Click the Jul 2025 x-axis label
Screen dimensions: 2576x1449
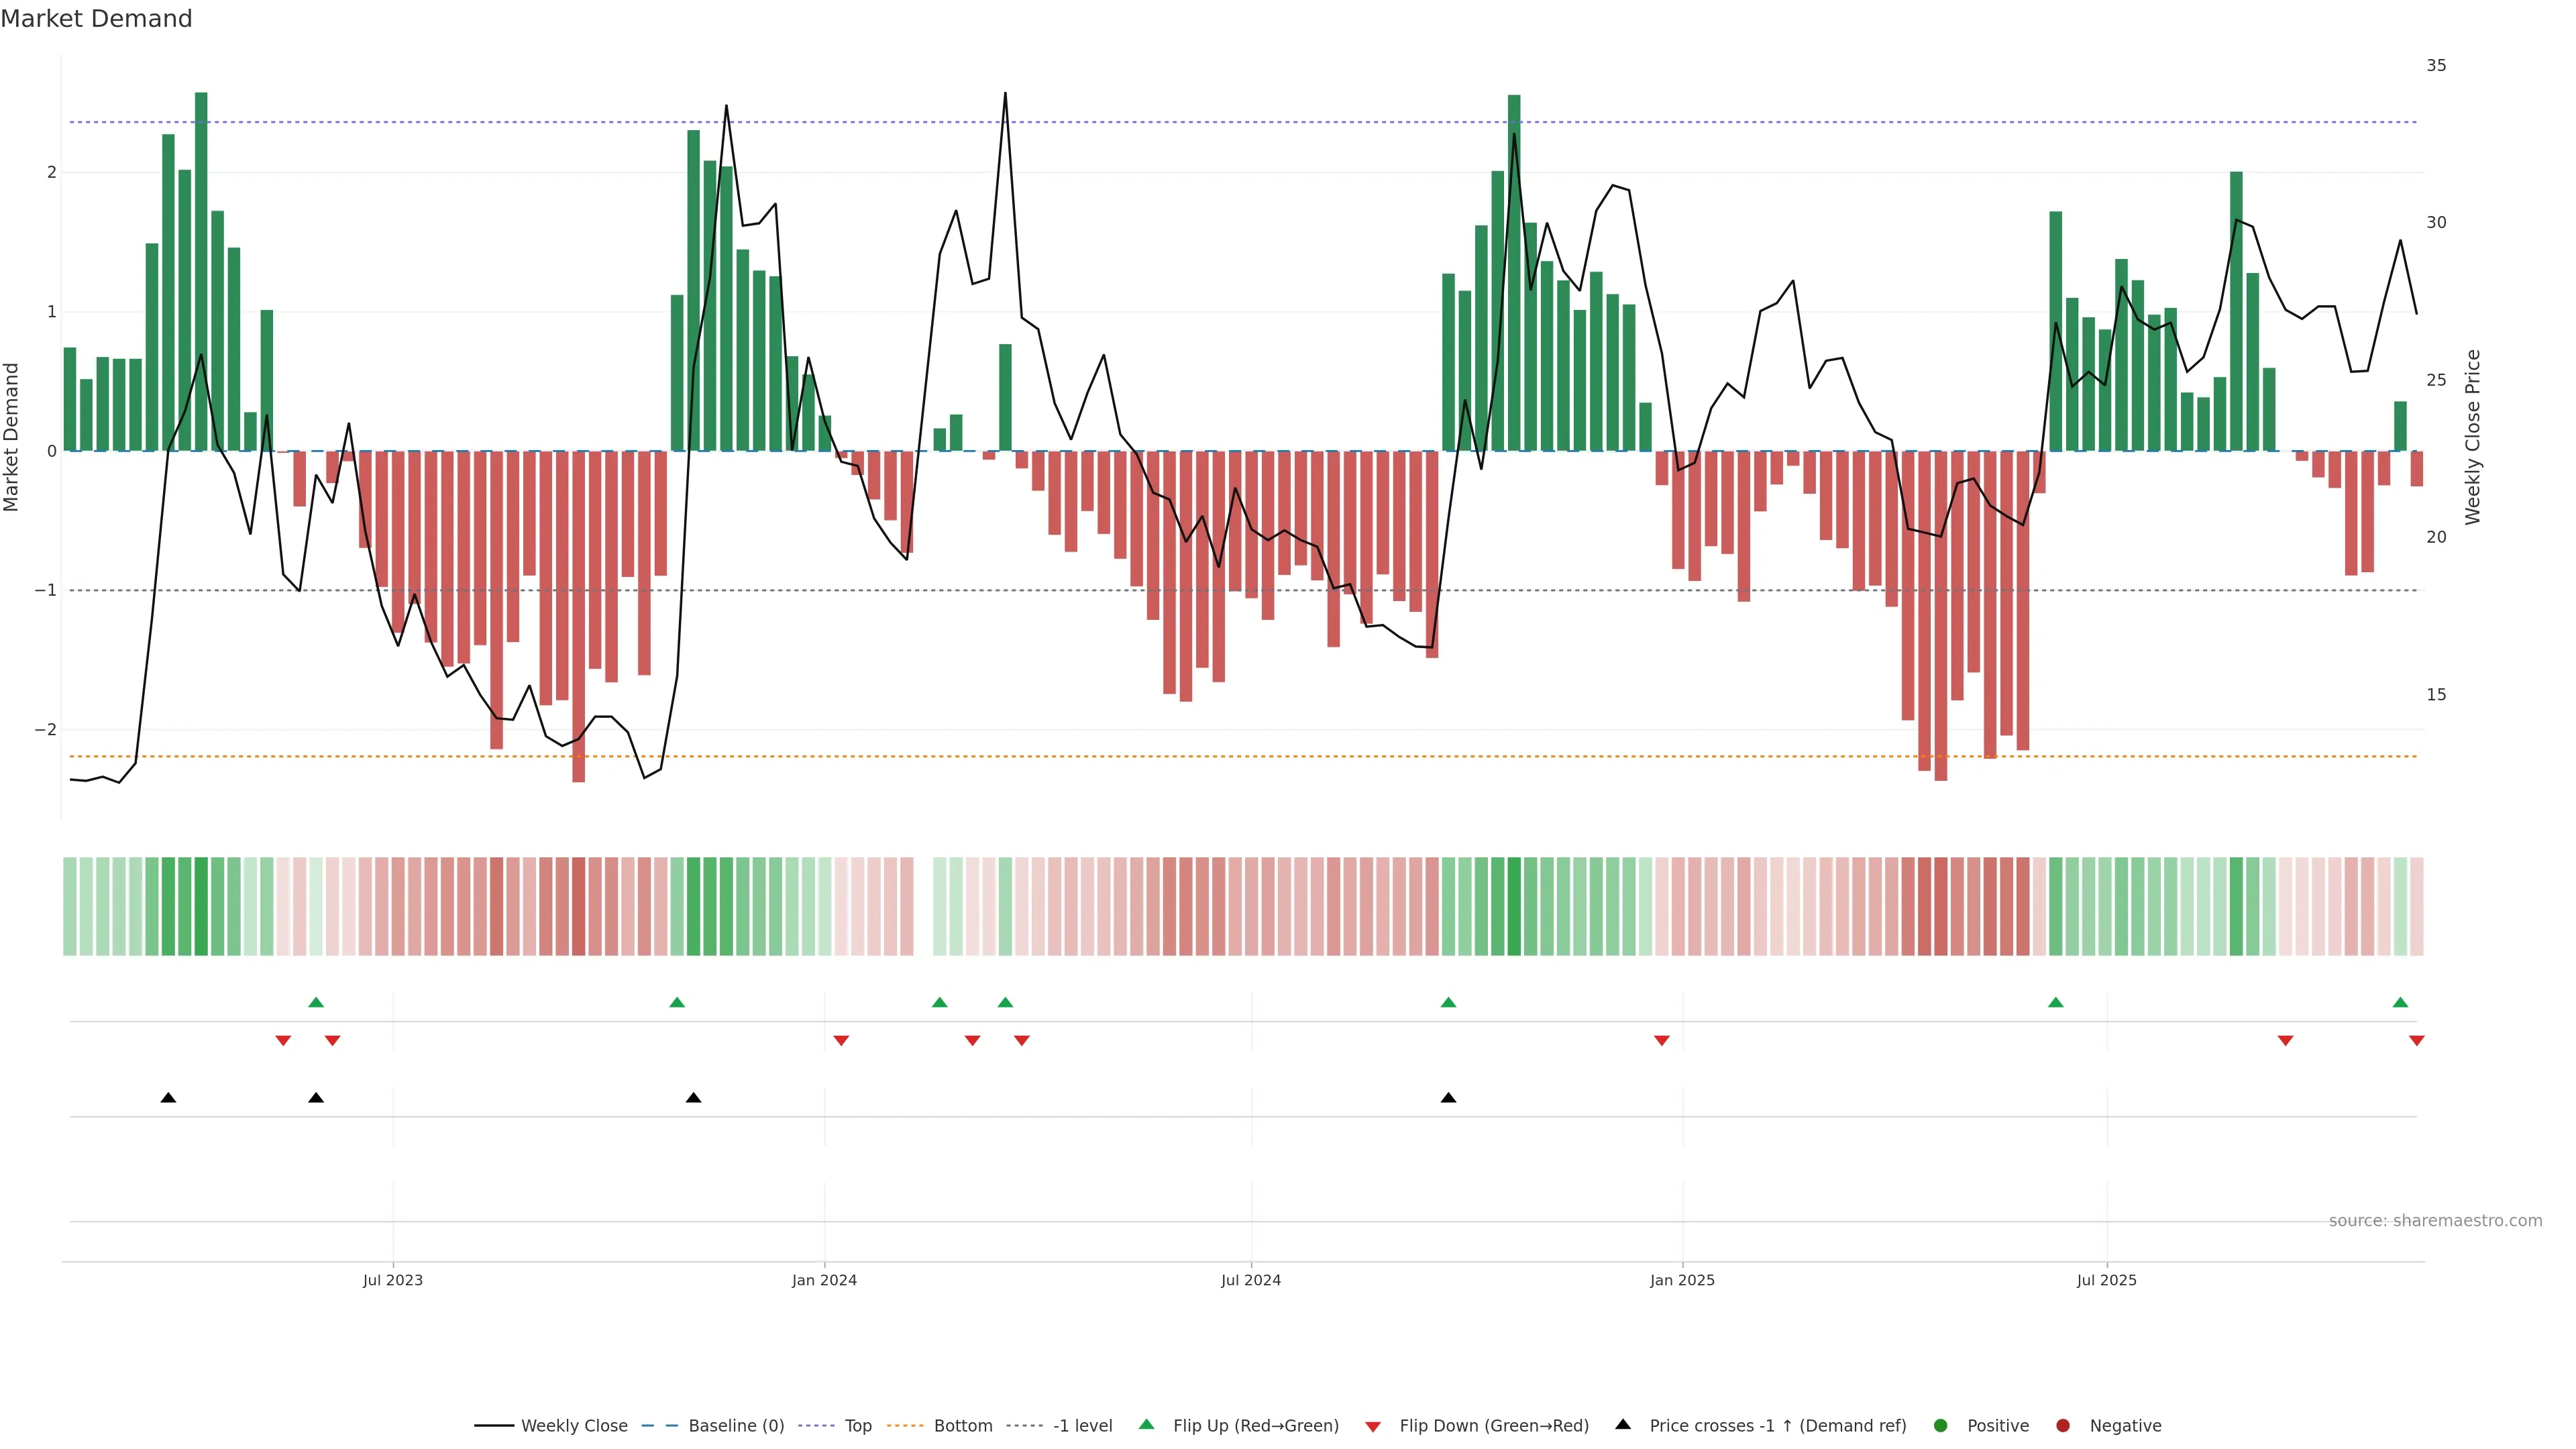pos(2106,1280)
